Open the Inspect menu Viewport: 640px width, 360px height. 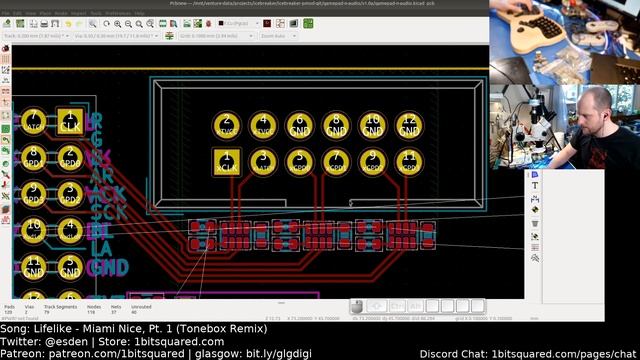click(x=78, y=13)
